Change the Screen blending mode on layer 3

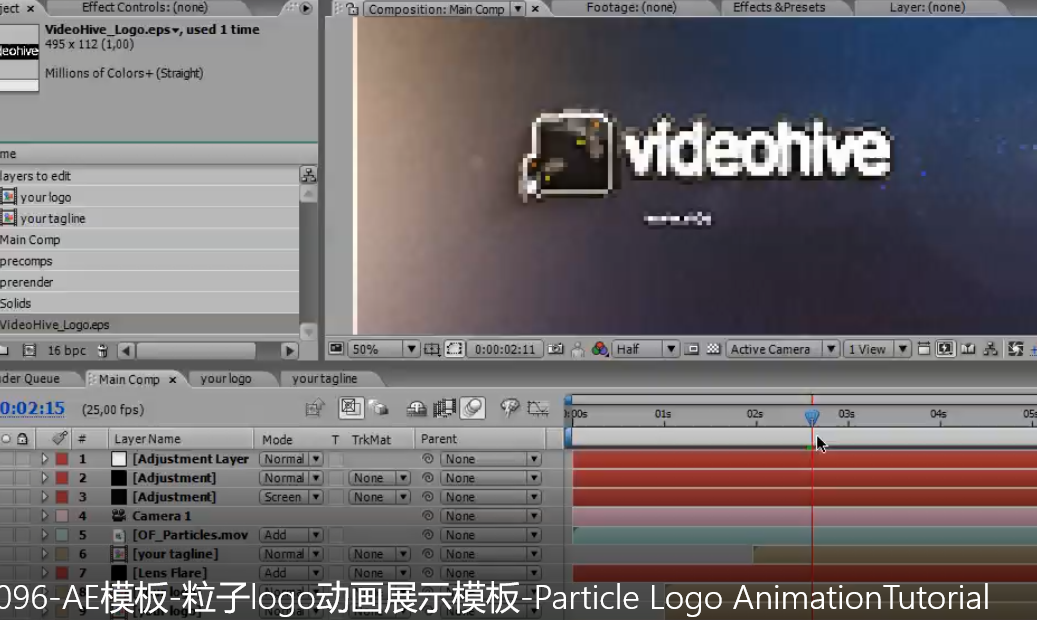click(291, 497)
